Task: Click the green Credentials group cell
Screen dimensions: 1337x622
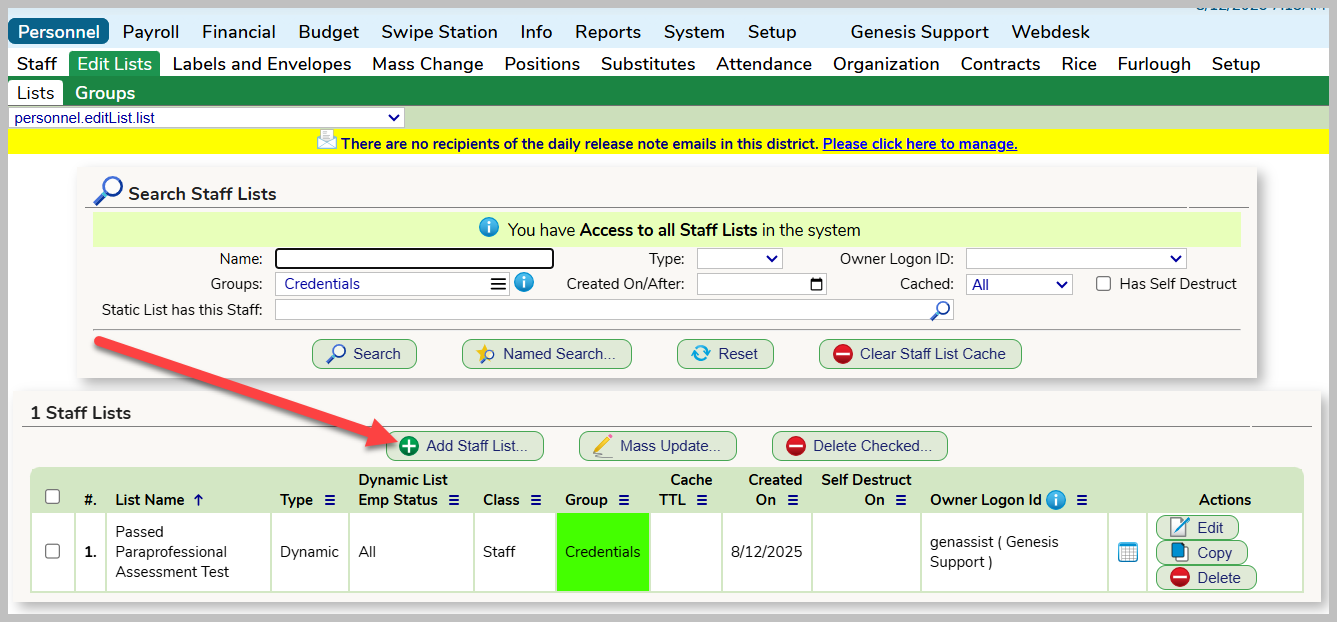Action: pyautogui.click(x=603, y=552)
